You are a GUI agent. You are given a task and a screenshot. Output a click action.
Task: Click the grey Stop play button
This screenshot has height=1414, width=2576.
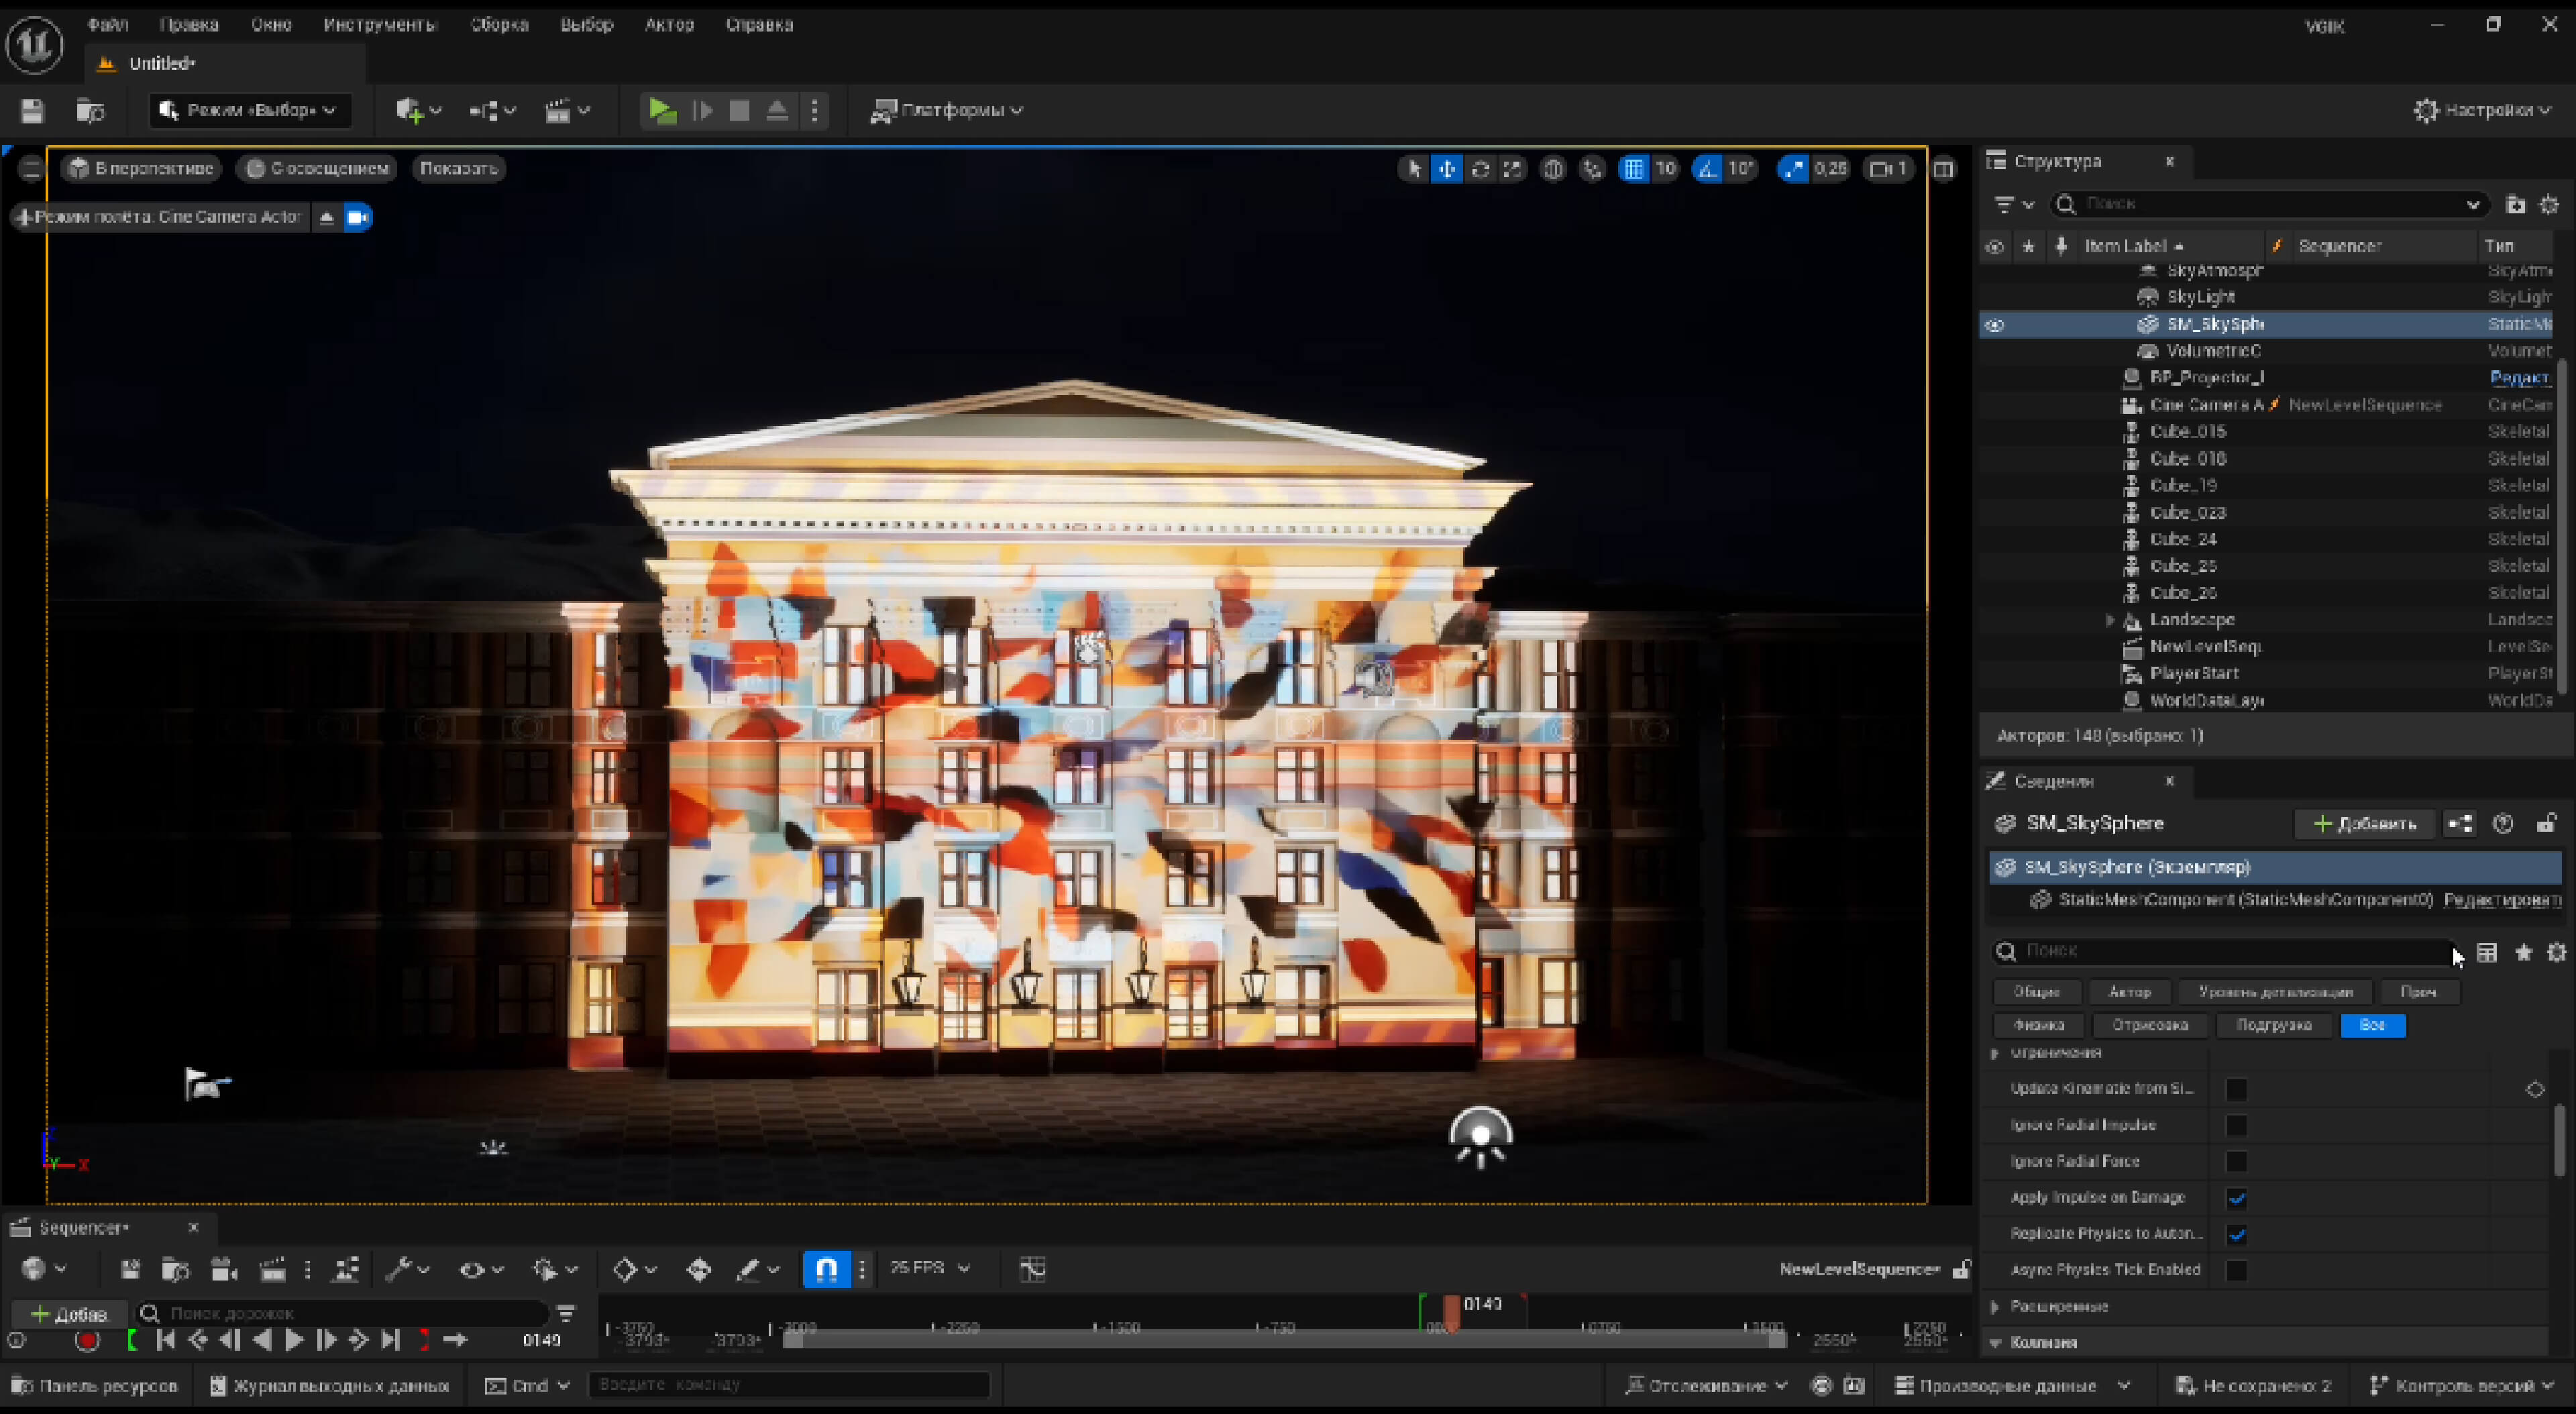pos(739,110)
